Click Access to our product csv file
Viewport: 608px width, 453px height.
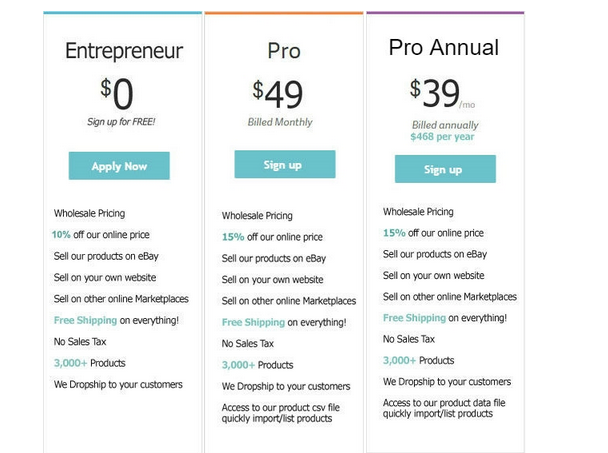click(280, 408)
